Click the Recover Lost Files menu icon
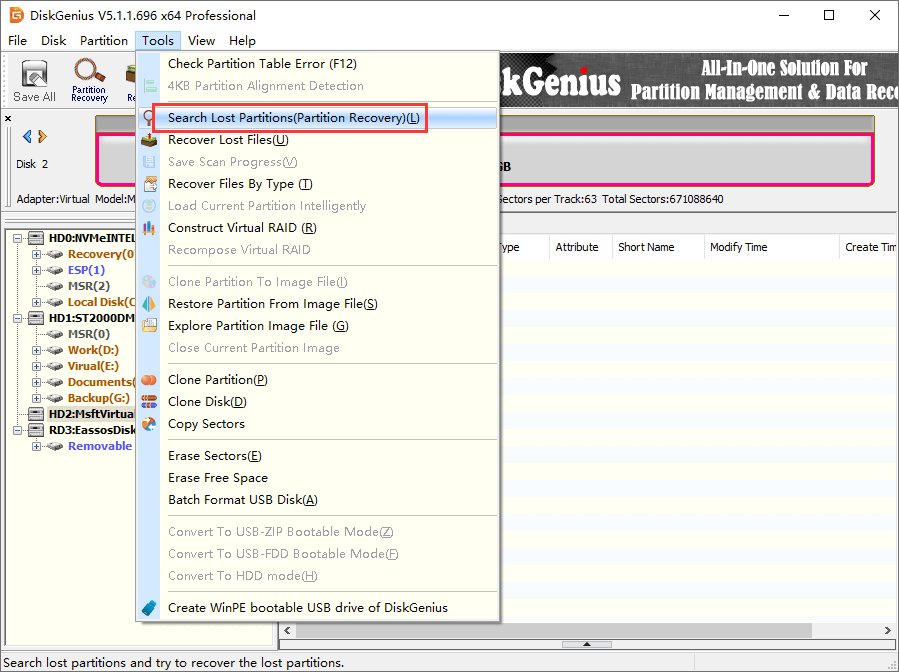This screenshot has height=672, width=899. (150, 140)
